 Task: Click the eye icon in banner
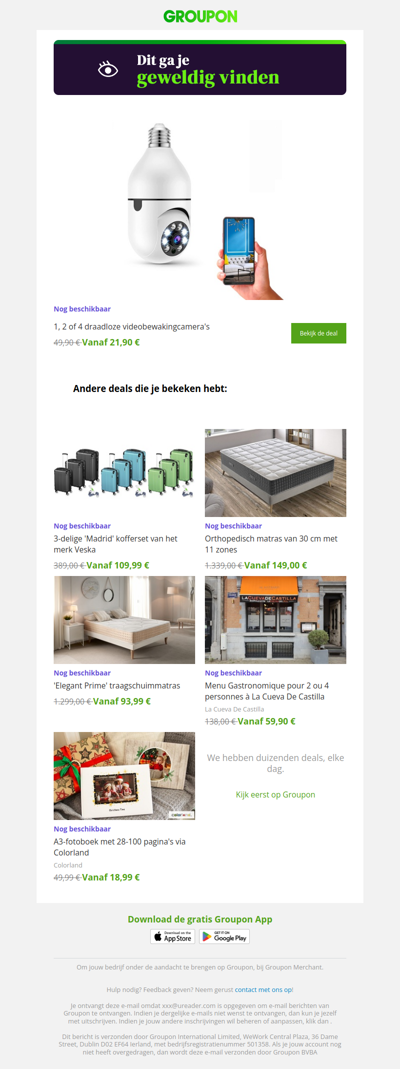point(108,69)
